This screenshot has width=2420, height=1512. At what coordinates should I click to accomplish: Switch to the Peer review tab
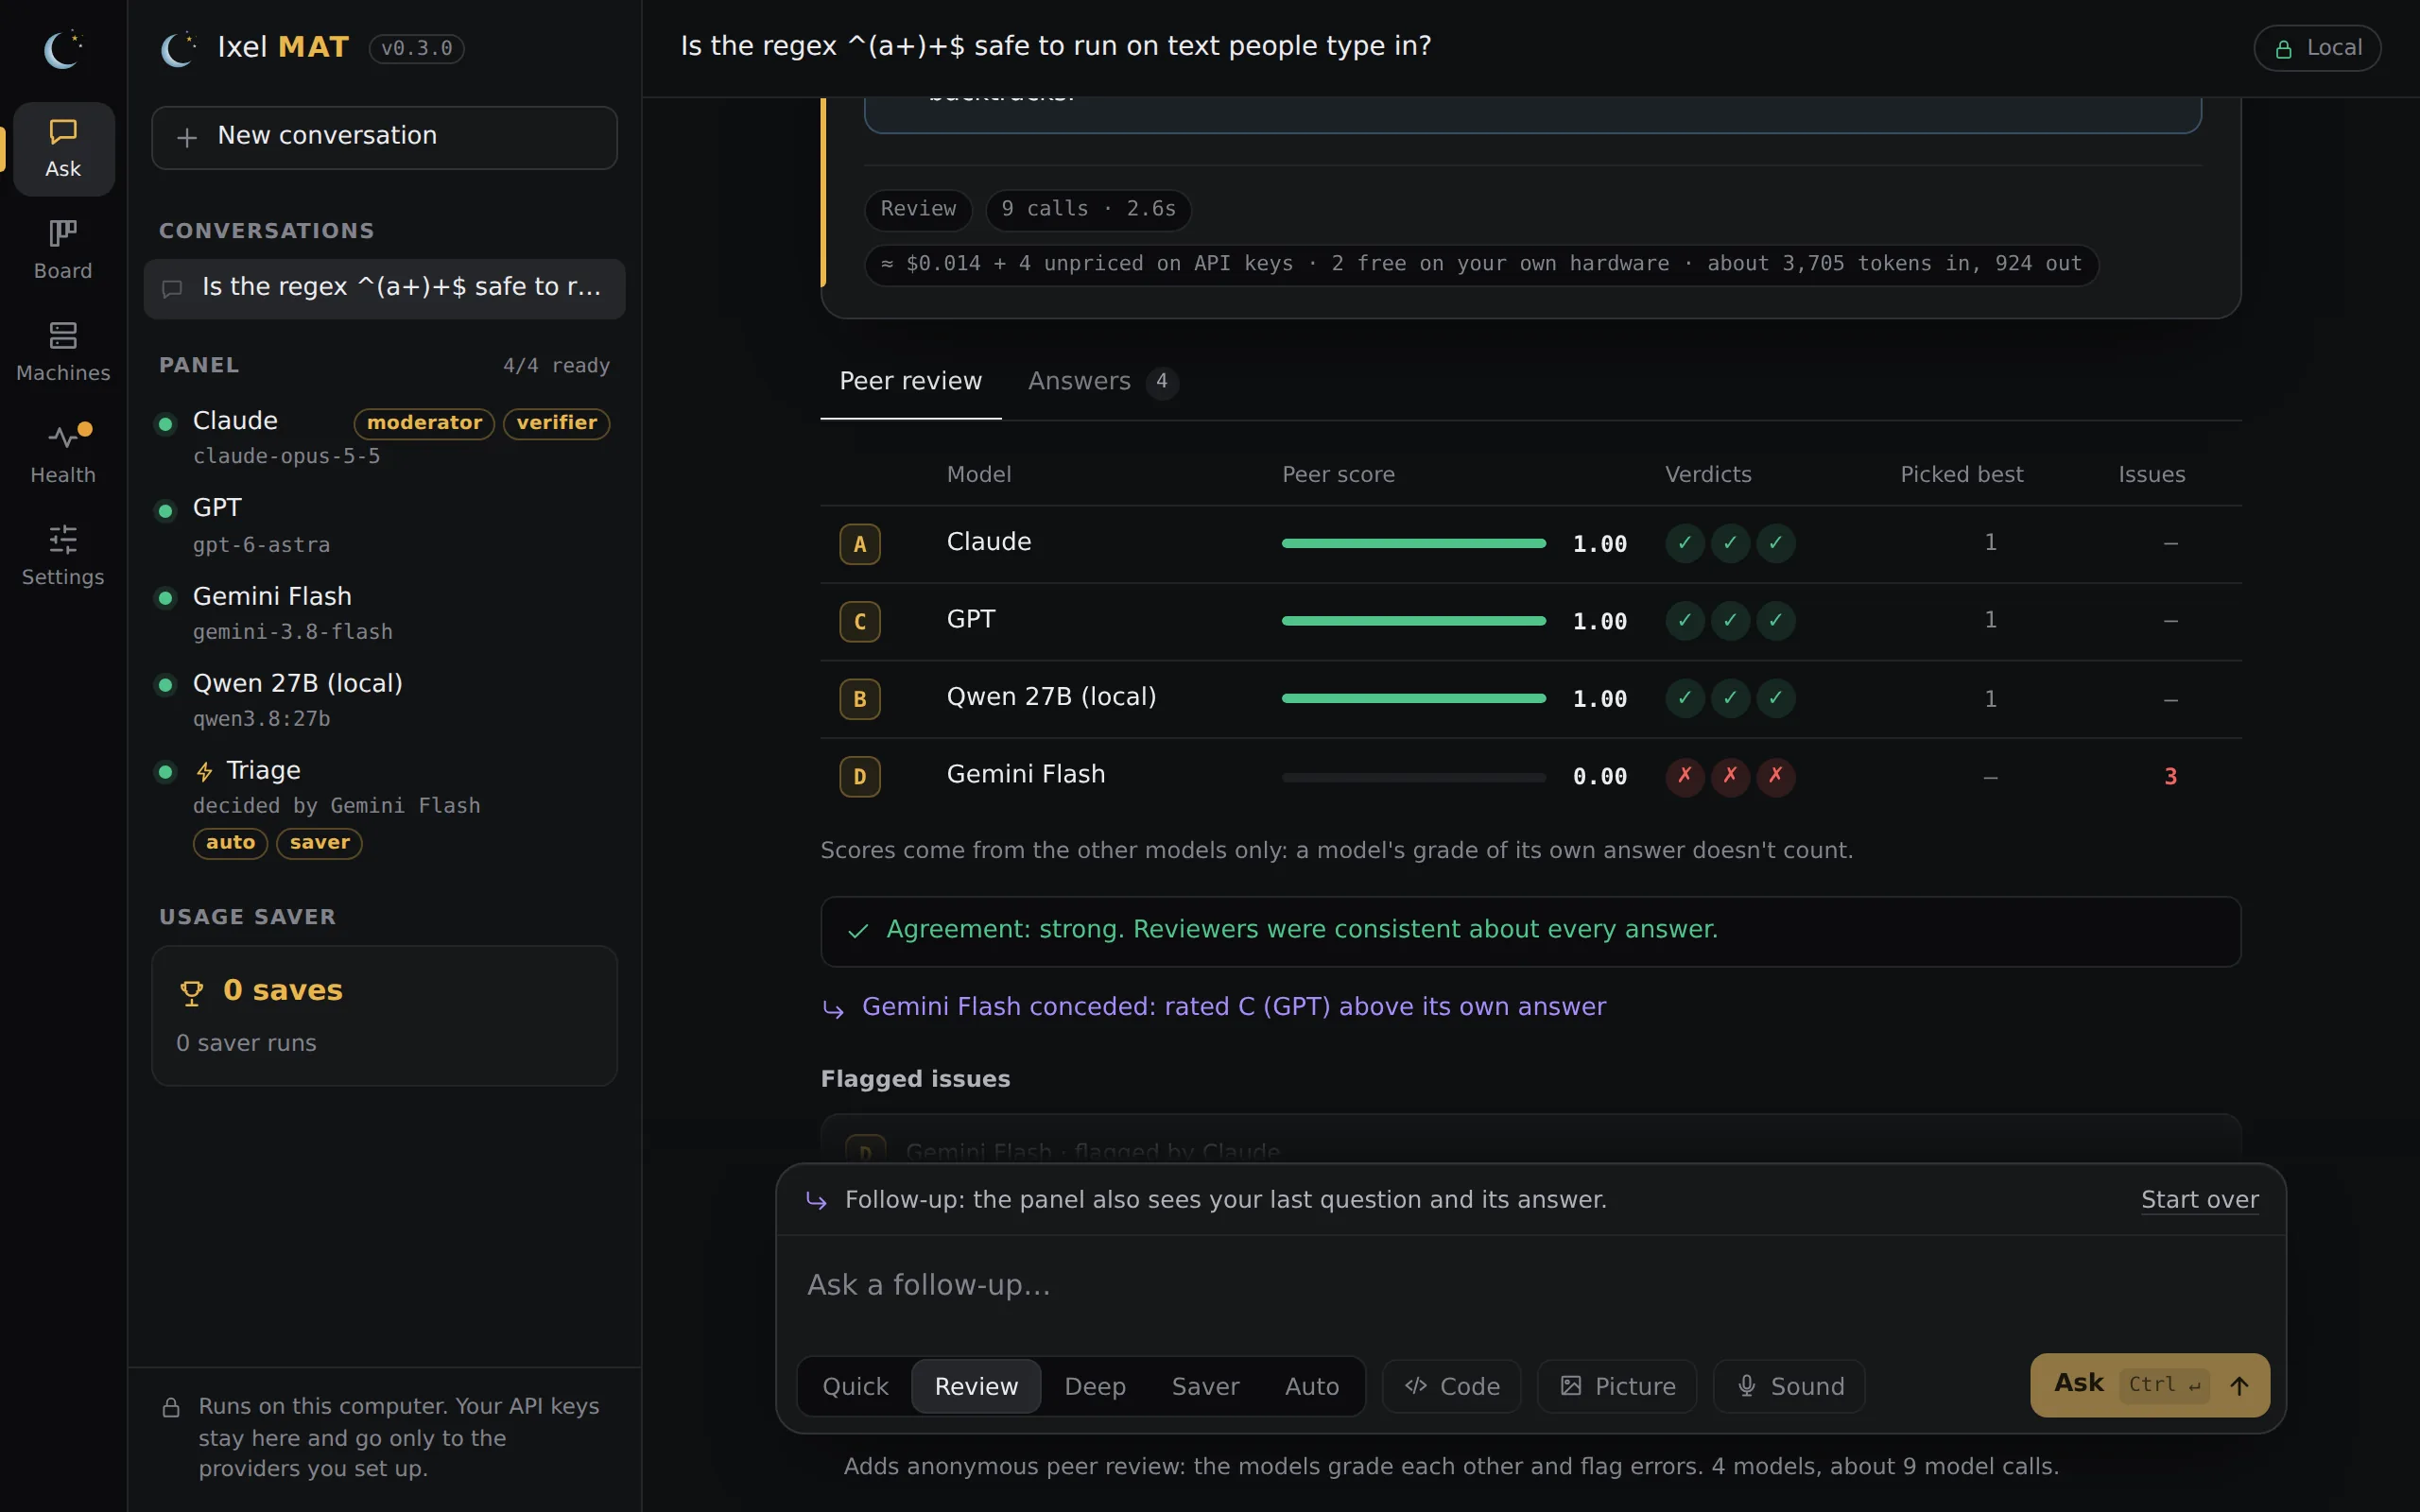click(x=910, y=381)
